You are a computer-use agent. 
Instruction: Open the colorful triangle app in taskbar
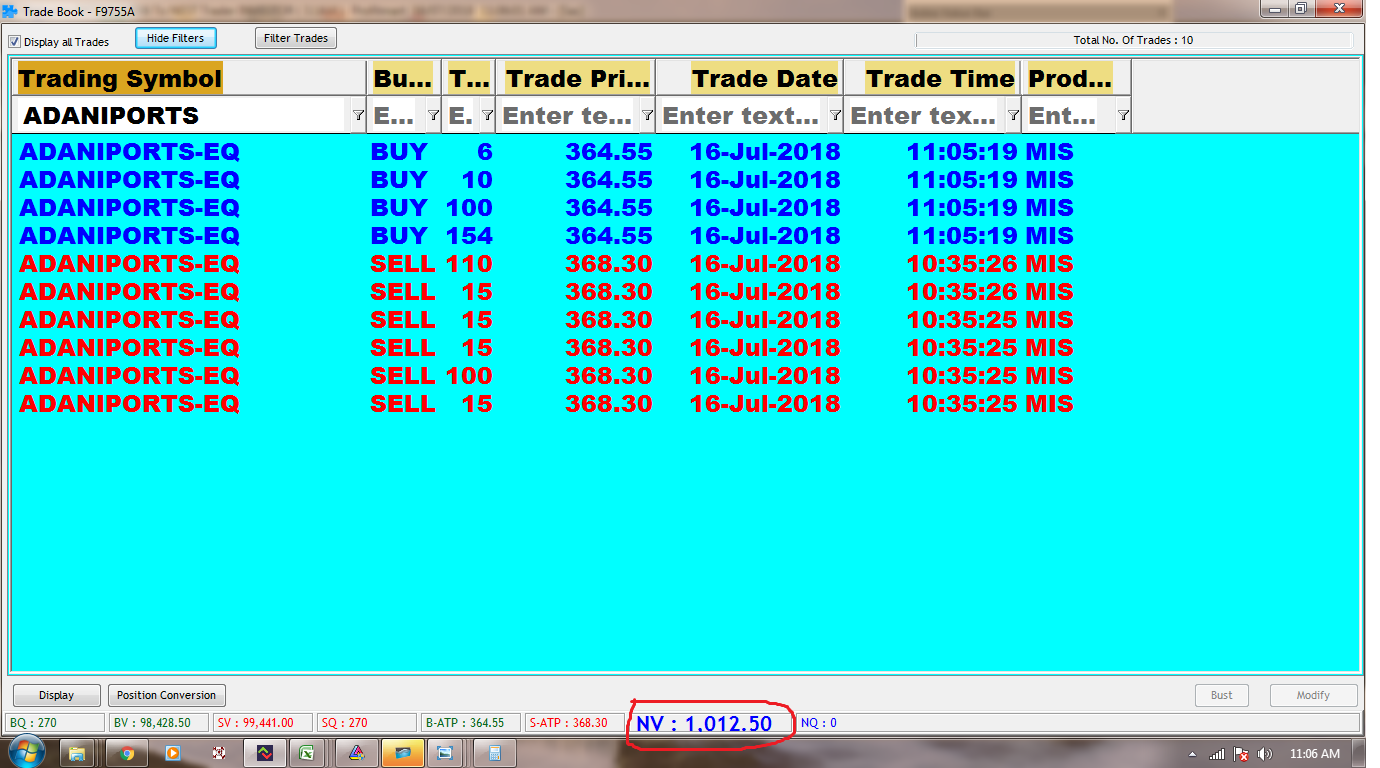(x=357, y=753)
